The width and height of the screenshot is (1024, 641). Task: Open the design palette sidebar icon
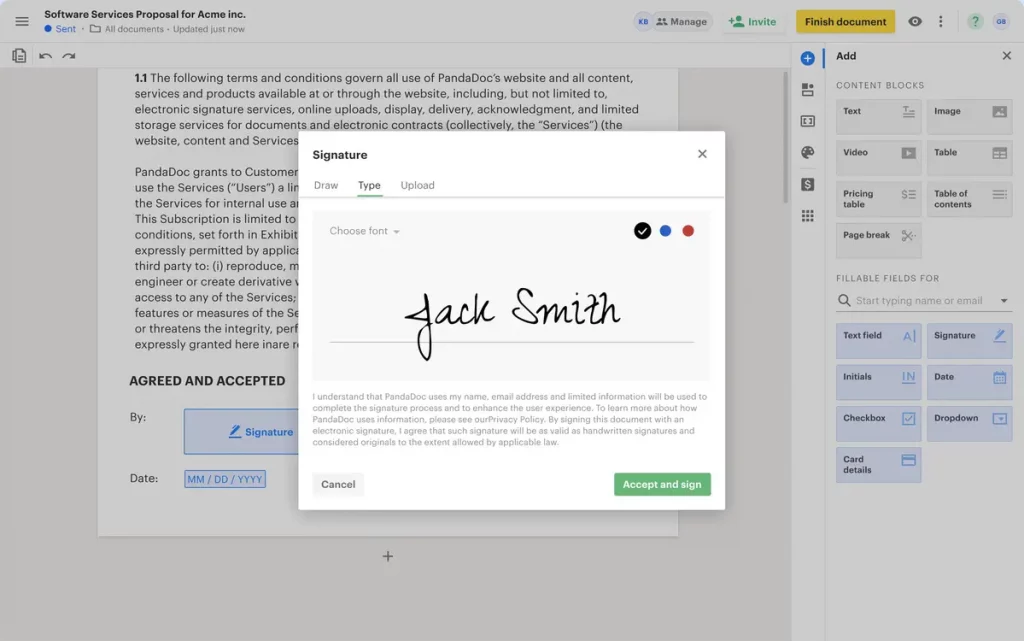coord(808,152)
